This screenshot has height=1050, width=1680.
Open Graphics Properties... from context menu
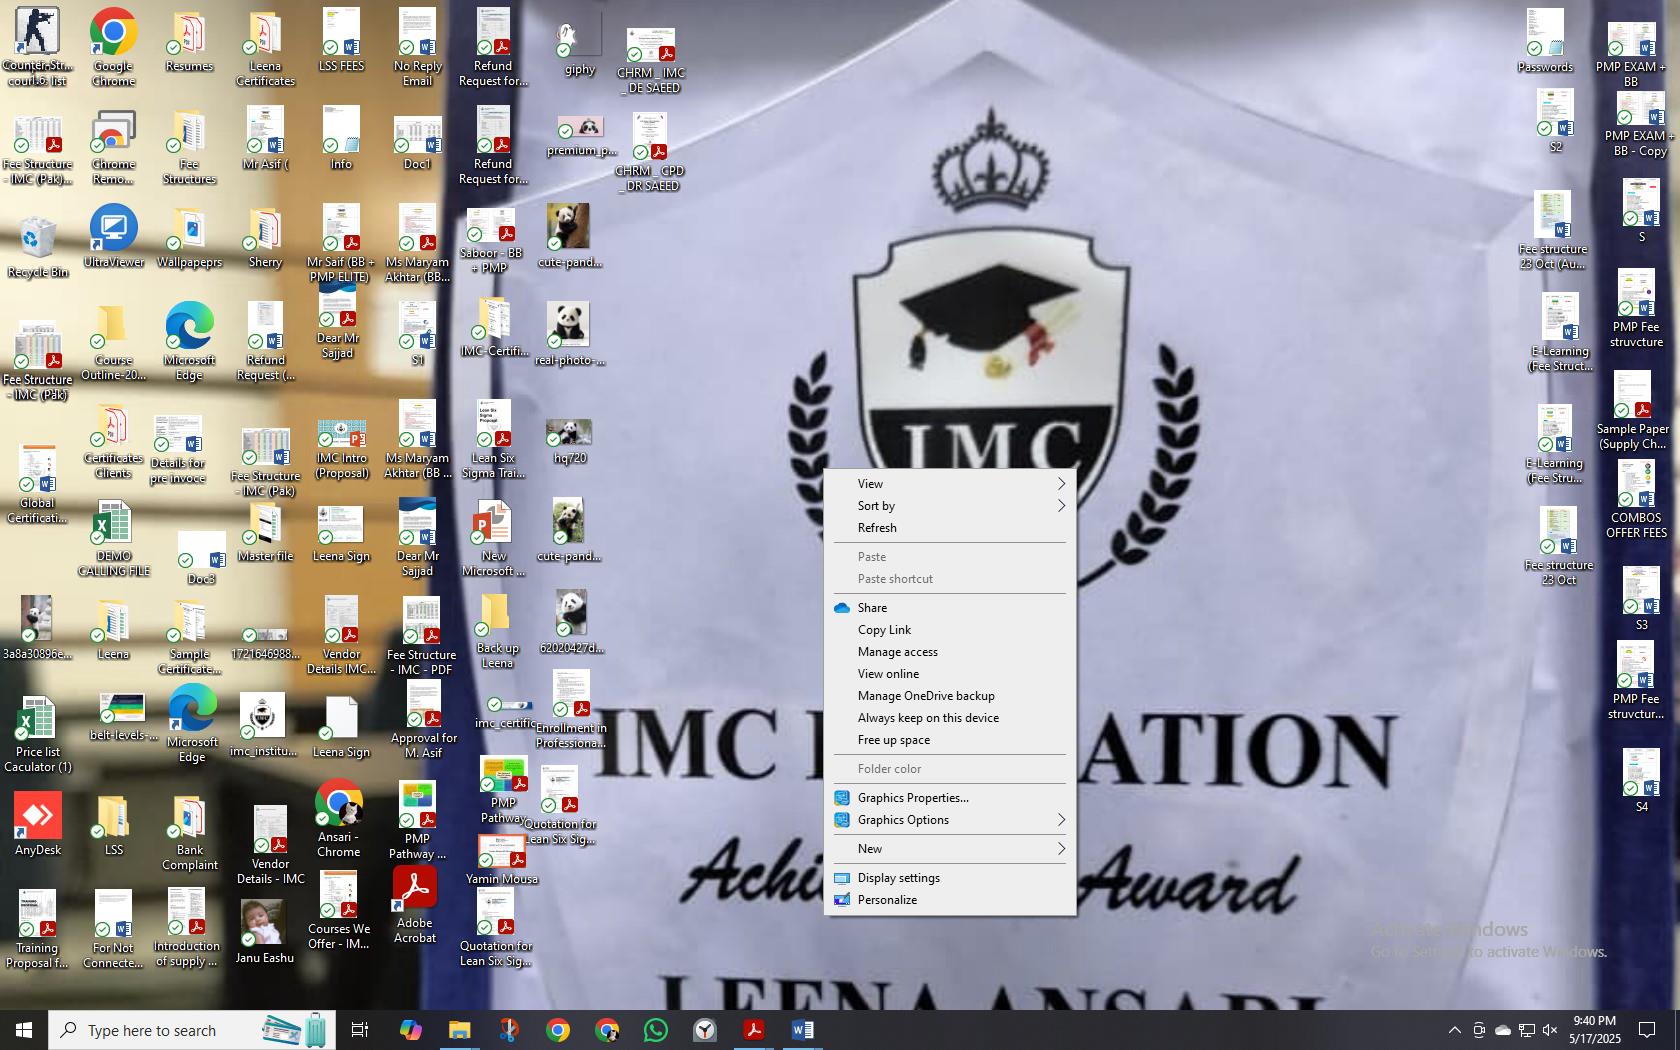pos(950,798)
